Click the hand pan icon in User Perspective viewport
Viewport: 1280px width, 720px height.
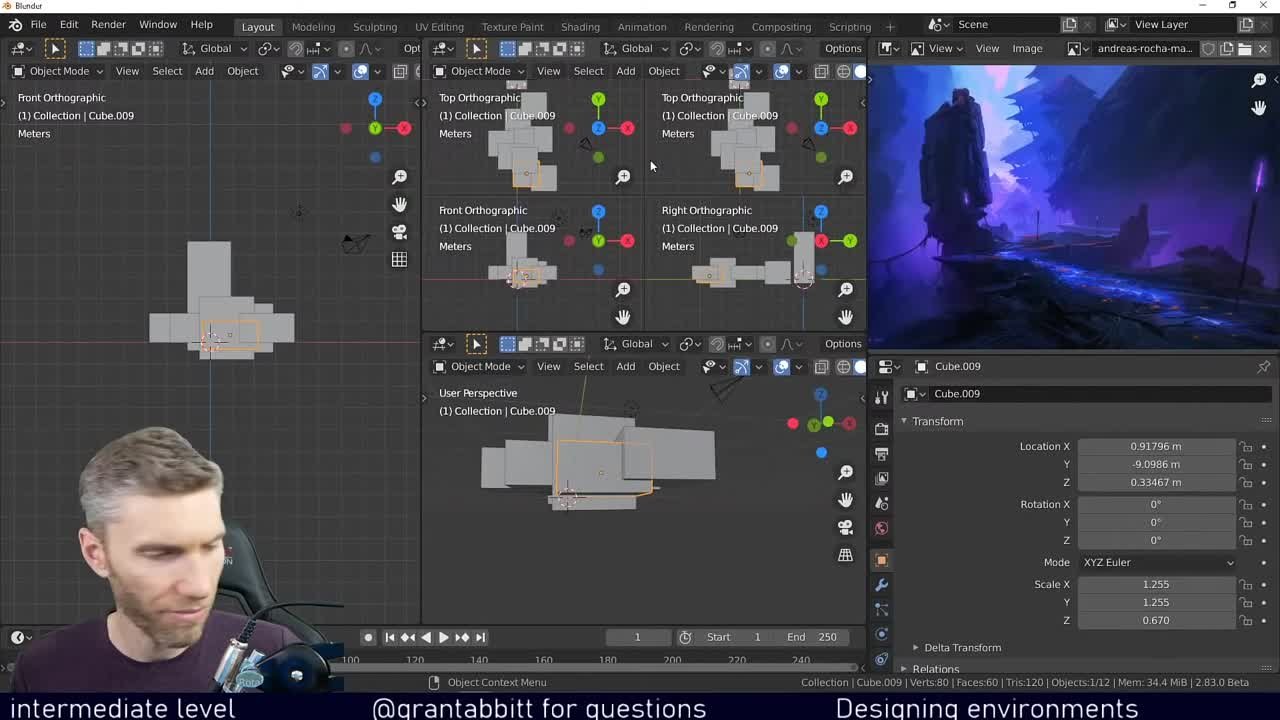[845, 498]
